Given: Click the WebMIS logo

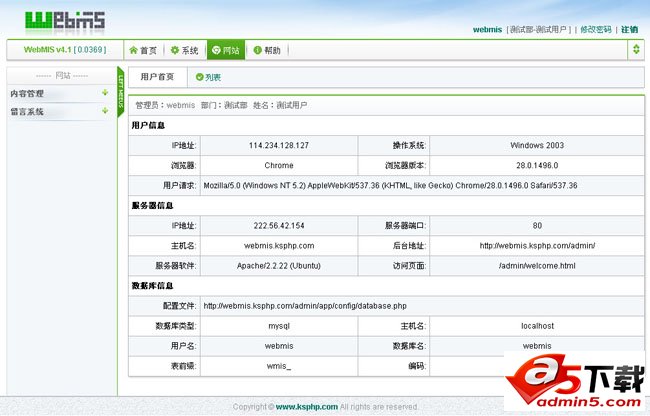Looking at the screenshot, I should pos(65,21).
